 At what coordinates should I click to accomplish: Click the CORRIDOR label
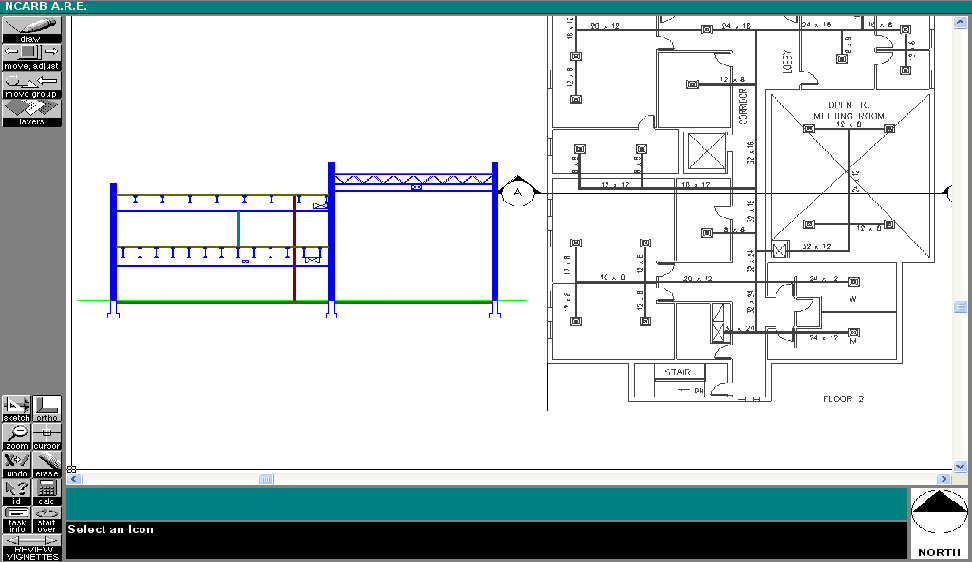point(743,105)
